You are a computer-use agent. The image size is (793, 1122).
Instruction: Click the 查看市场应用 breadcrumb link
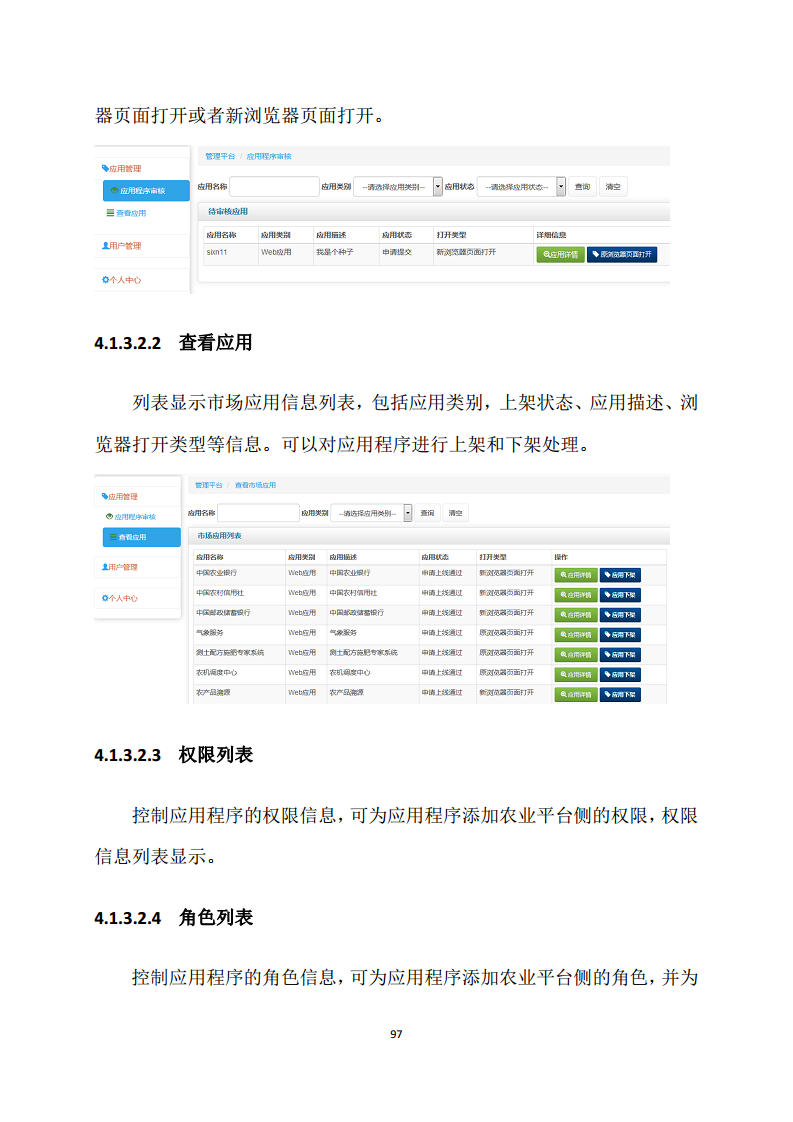[256, 485]
